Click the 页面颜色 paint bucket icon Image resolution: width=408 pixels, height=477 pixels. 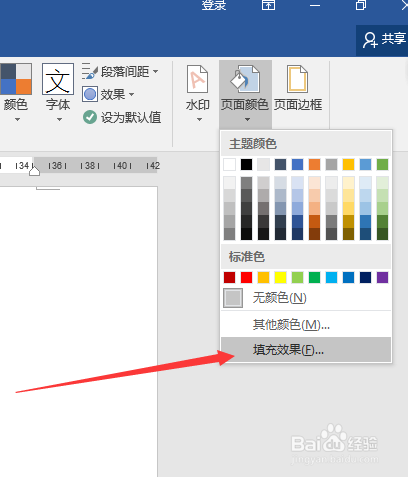(245, 79)
